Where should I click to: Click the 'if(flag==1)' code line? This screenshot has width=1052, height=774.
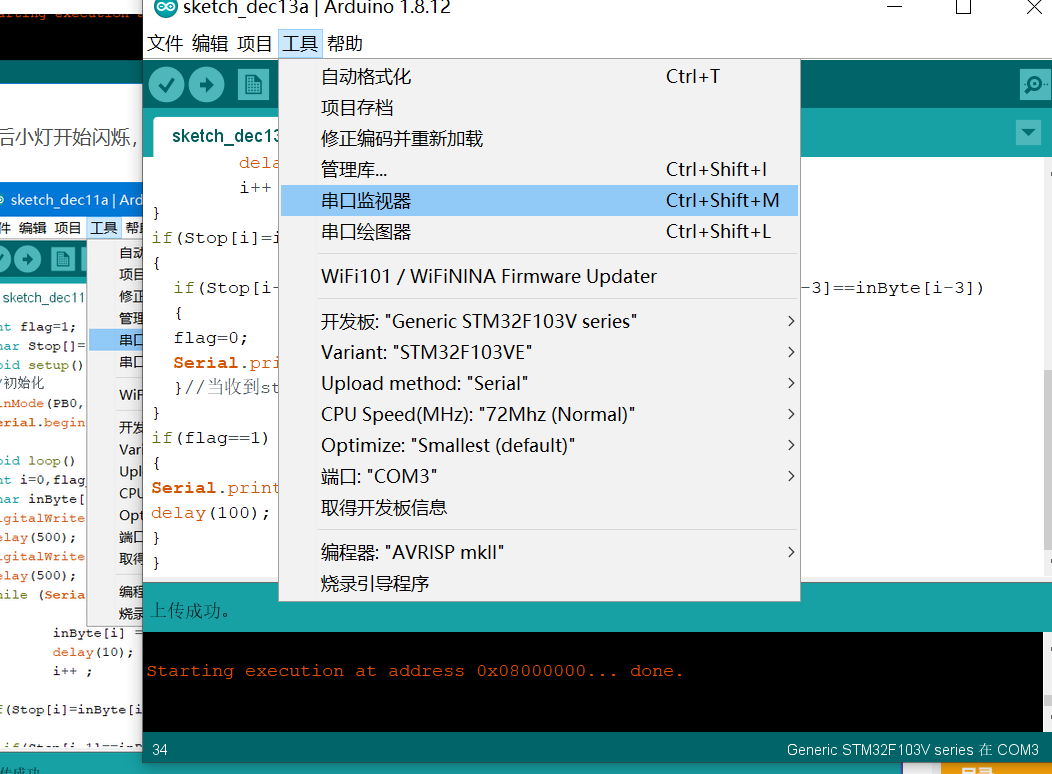210,438
